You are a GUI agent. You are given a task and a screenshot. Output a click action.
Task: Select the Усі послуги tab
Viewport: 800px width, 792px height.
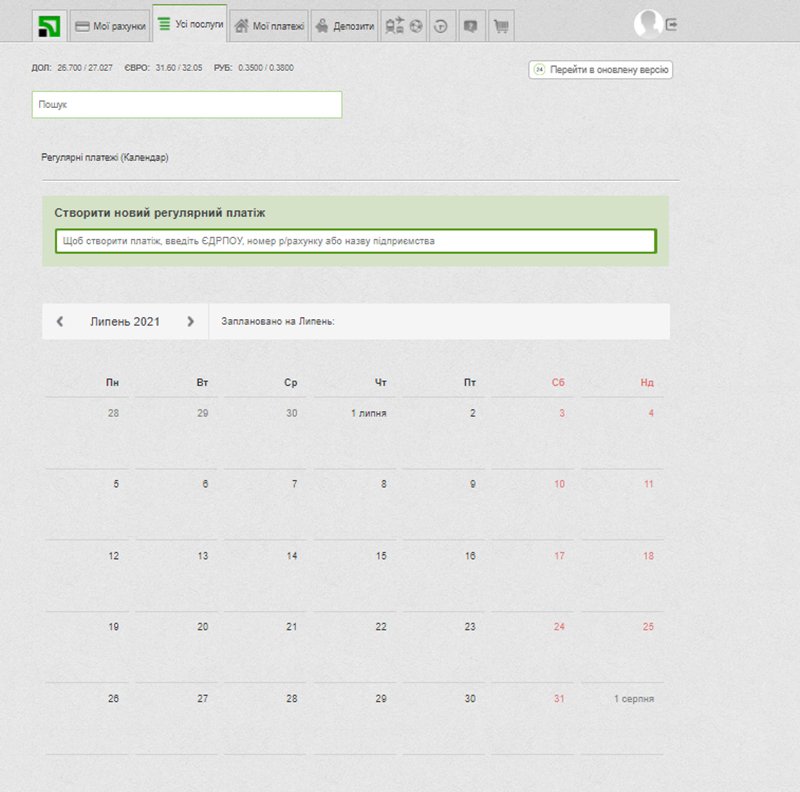point(190,24)
